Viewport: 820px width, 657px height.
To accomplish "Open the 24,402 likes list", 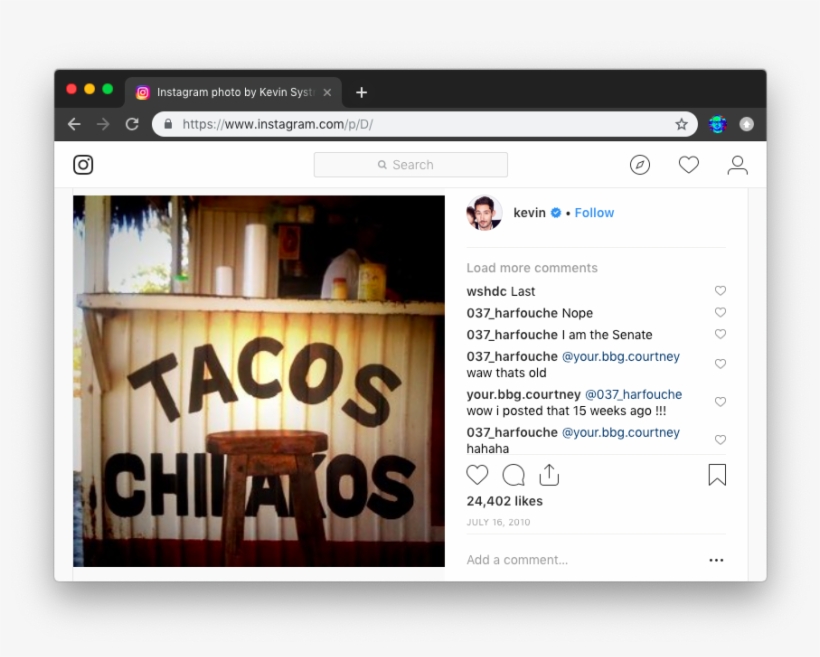I will point(505,501).
